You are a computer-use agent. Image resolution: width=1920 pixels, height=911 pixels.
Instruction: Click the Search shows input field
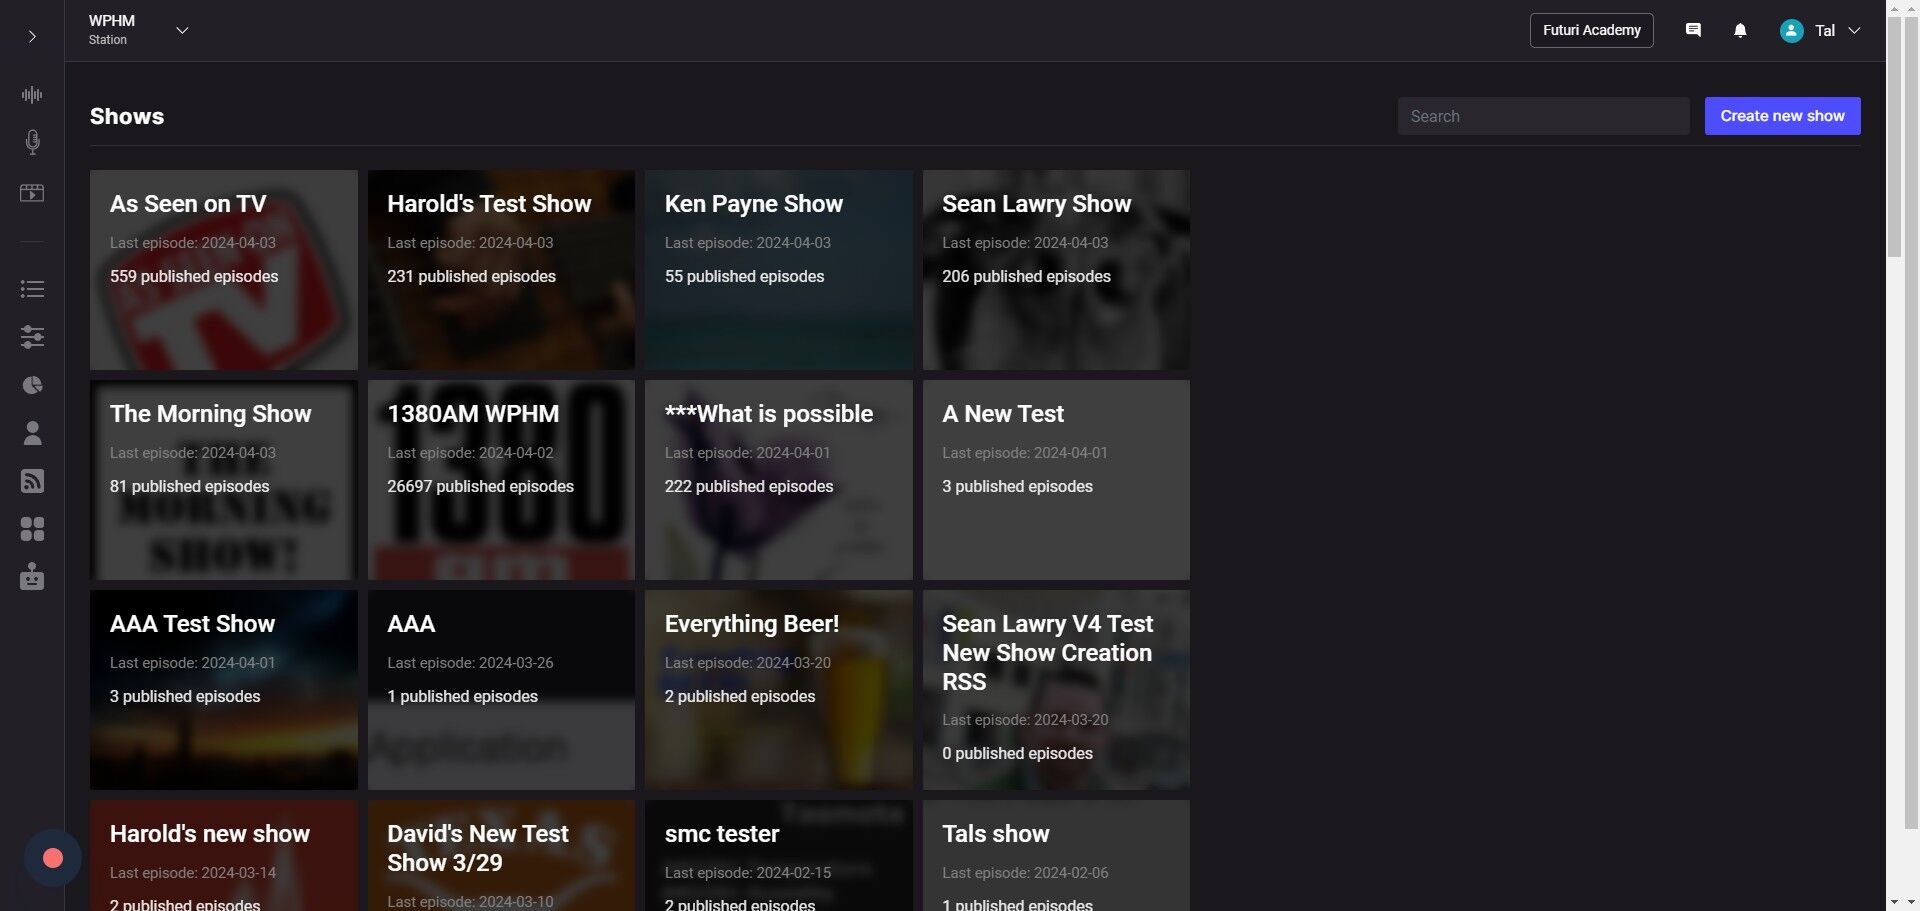1543,116
